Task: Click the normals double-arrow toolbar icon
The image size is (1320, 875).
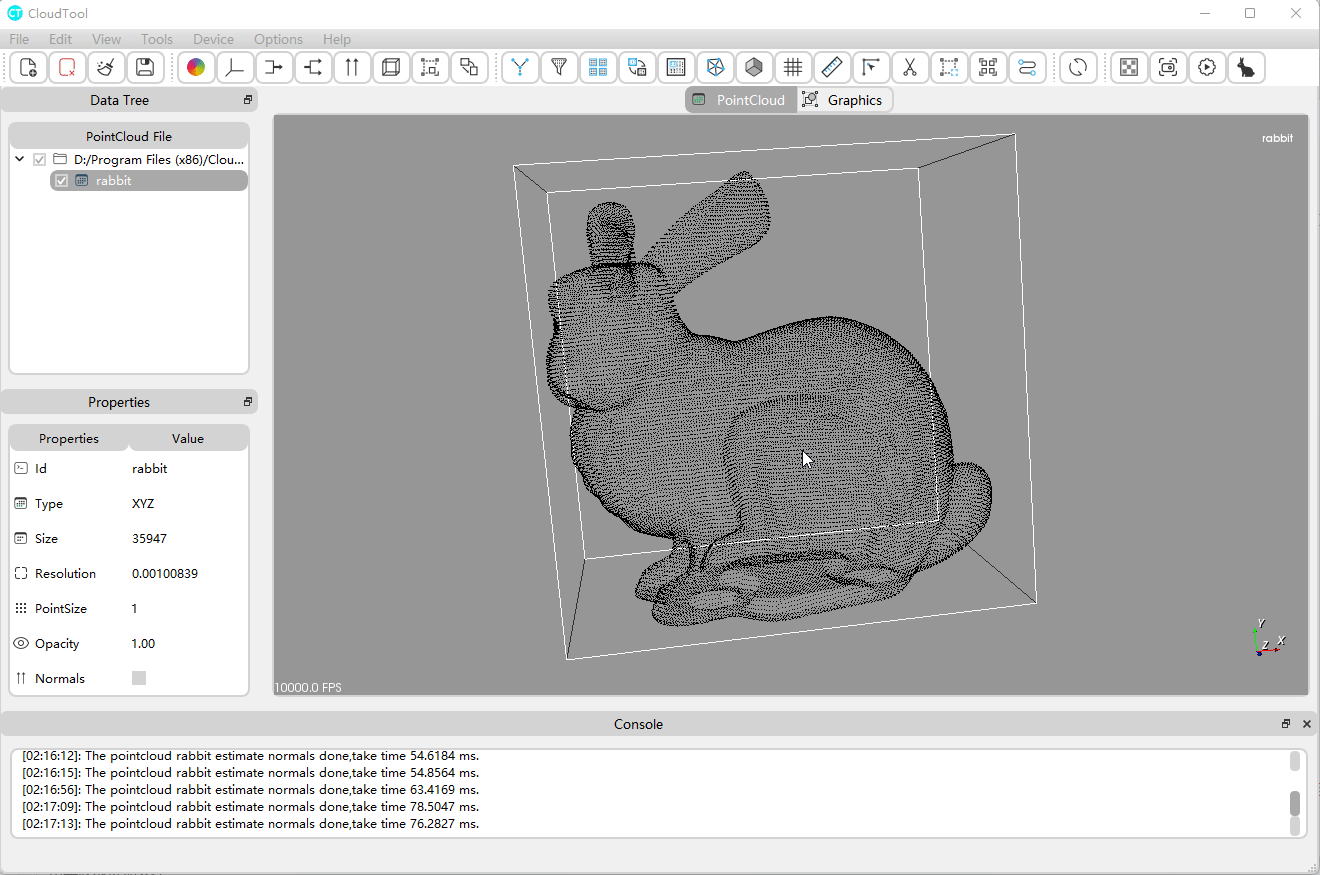Action: pos(352,68)
